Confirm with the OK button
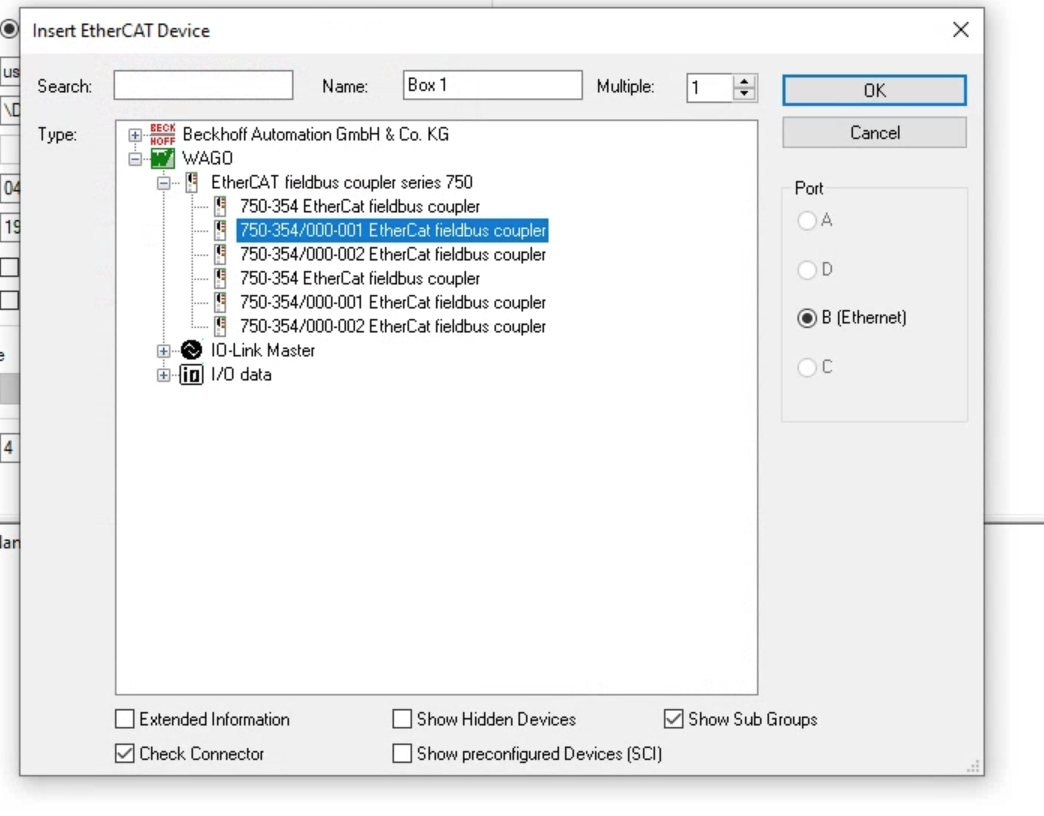 tap(874, 90)
